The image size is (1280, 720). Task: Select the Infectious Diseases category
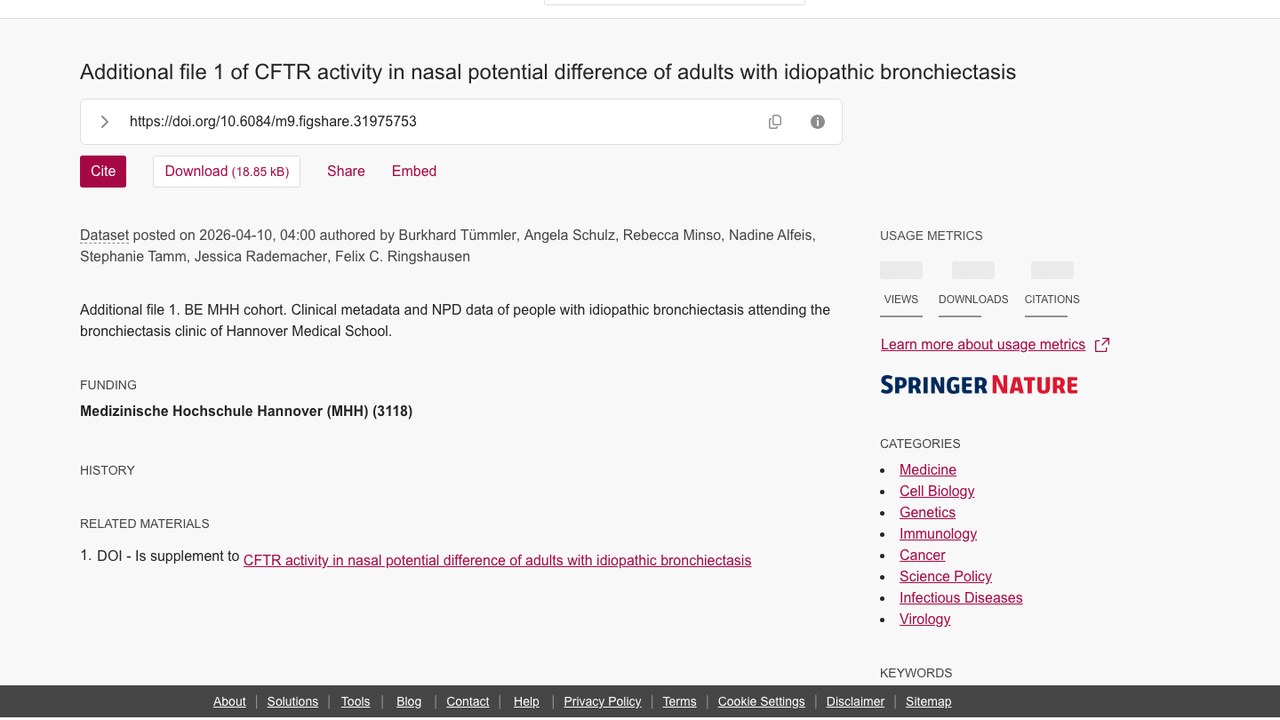[x=961, y=598]
